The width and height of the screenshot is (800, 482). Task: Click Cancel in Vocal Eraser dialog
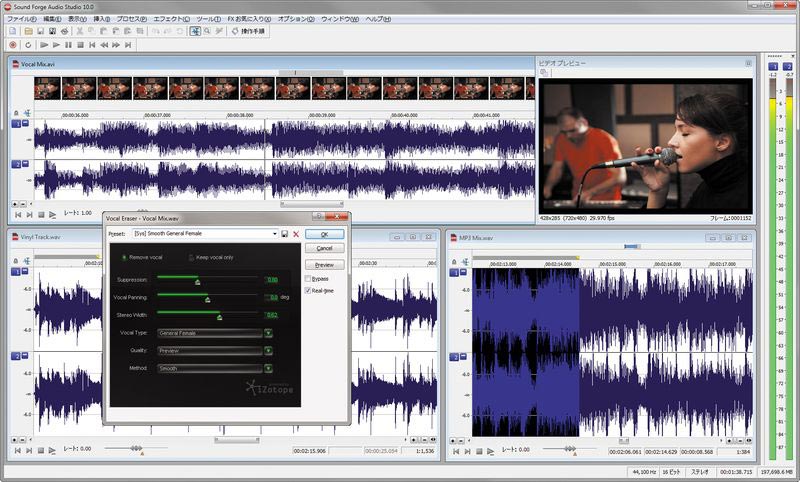(x=324, y=248)
